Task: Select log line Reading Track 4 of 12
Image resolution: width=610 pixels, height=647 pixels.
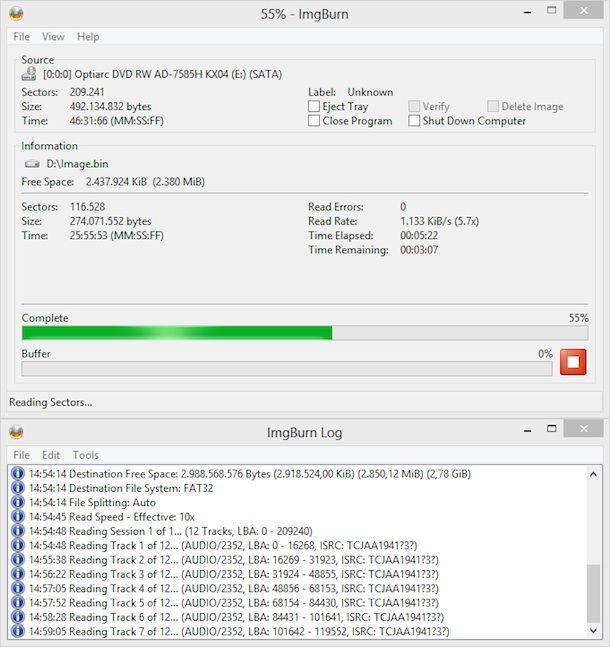Action: pyautogui.click(x=234, y=588)
